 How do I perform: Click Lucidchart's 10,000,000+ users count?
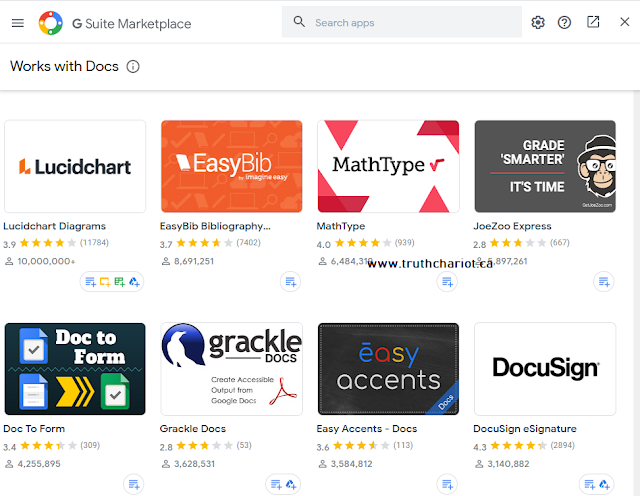point(40,261)
